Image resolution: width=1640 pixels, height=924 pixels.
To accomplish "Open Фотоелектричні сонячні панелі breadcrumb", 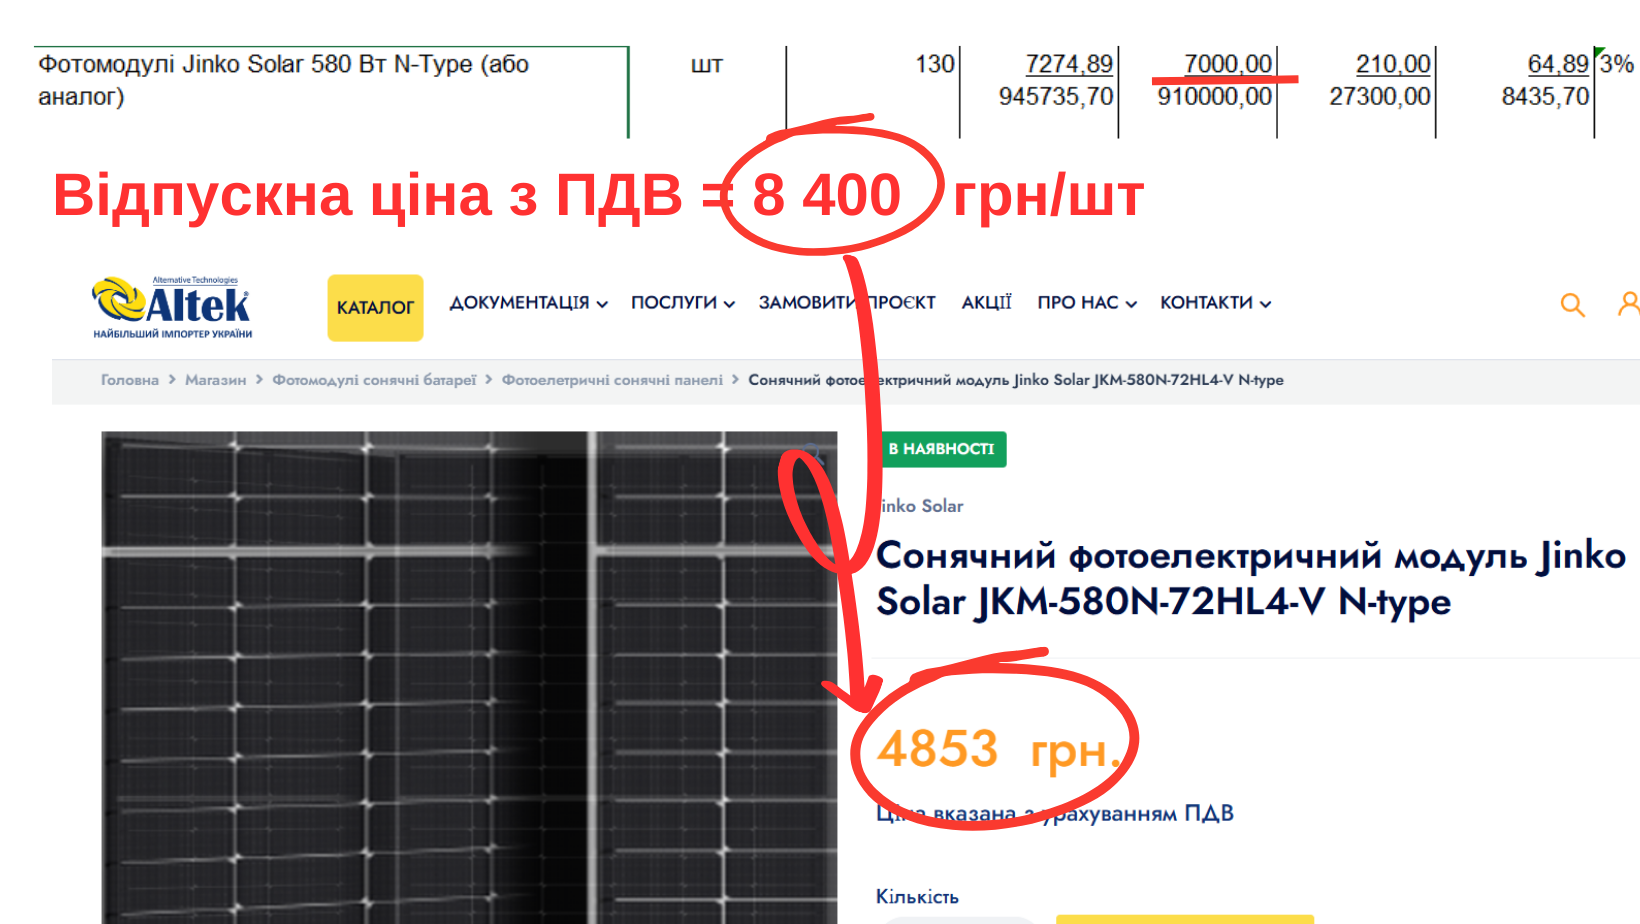I will pyautogui.click(x=612, y=380).
